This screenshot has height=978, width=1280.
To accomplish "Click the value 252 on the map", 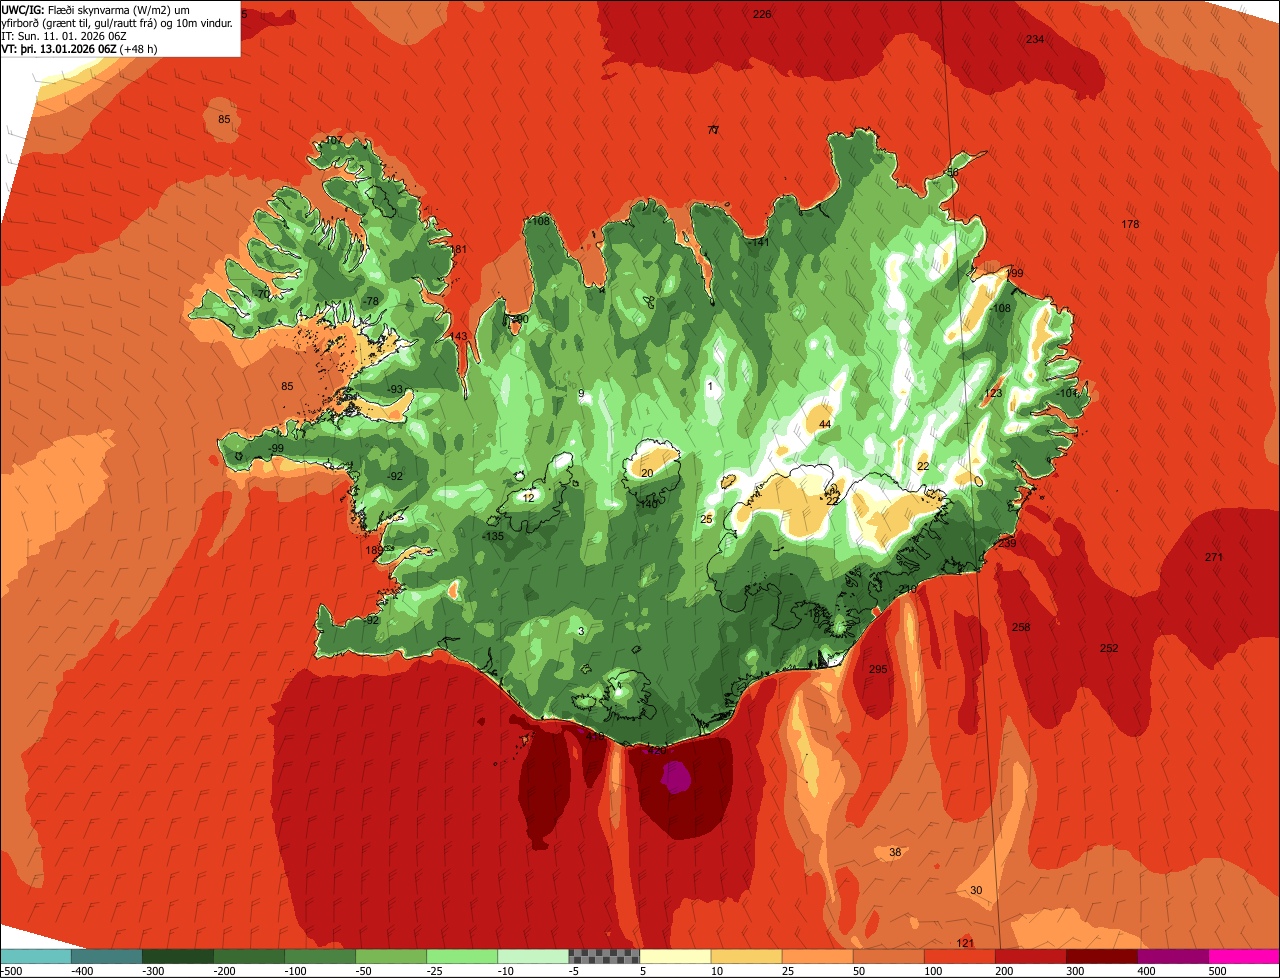I will [1109, 648].
